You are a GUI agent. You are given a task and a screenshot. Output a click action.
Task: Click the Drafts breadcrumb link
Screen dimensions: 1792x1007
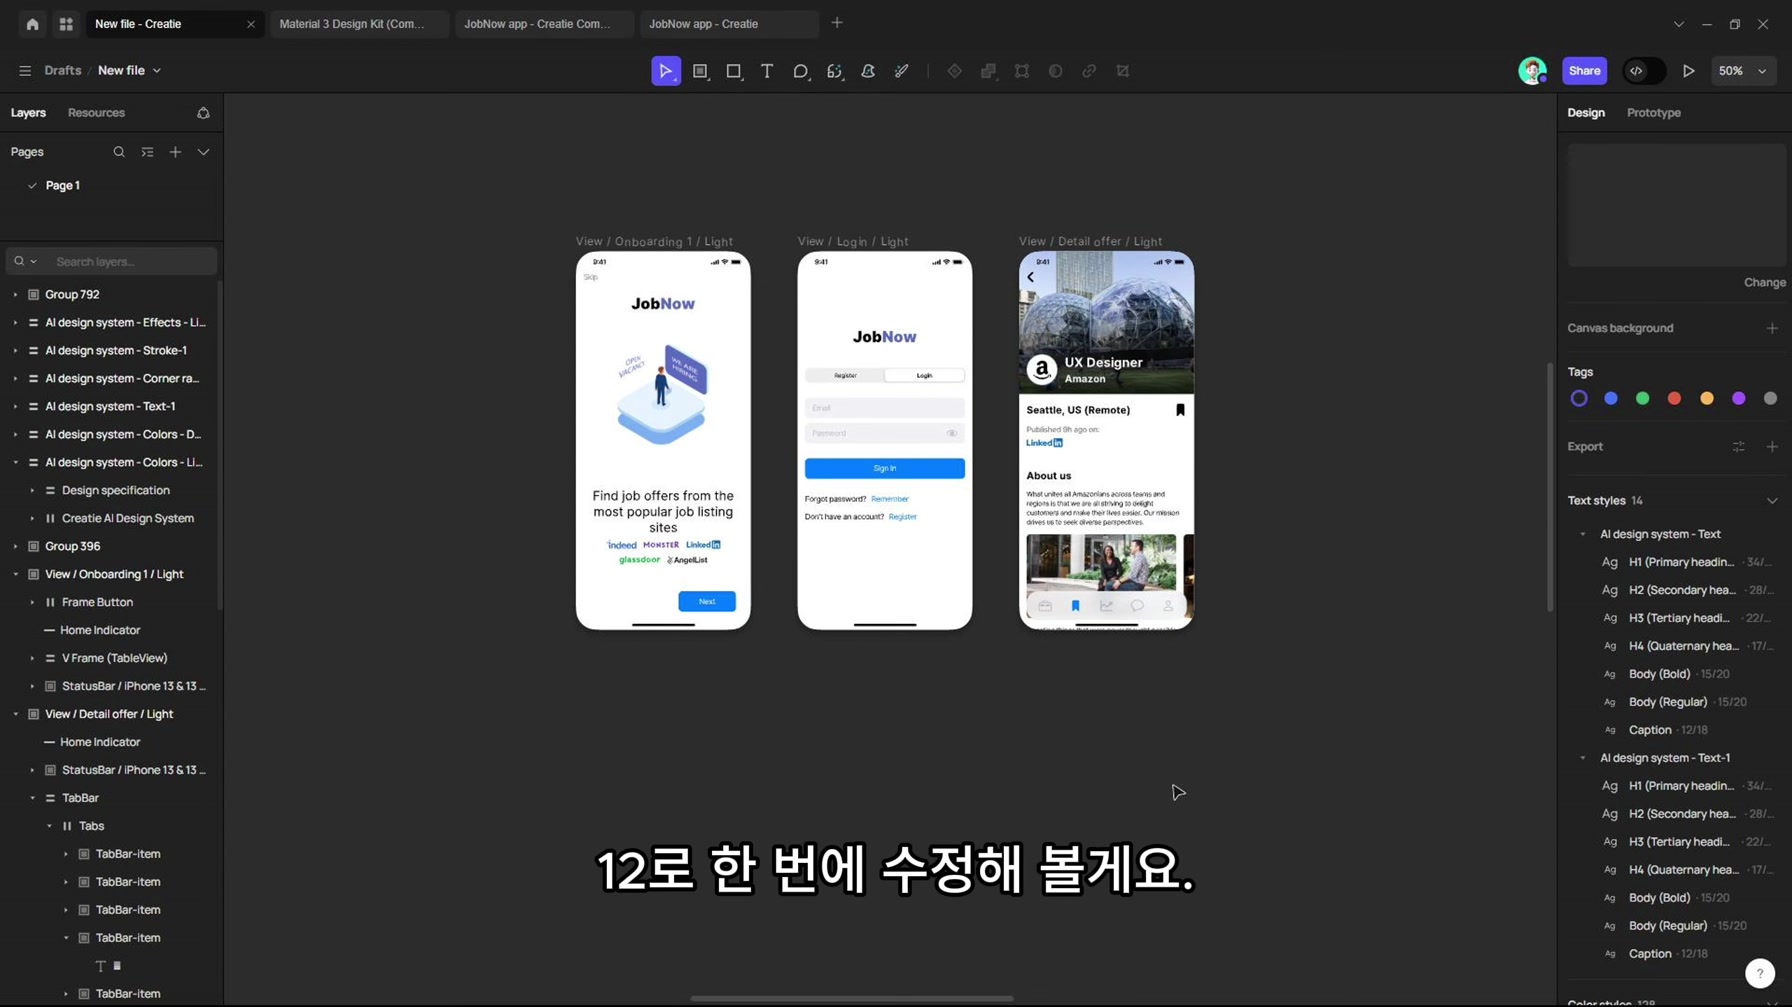point(63,71)
